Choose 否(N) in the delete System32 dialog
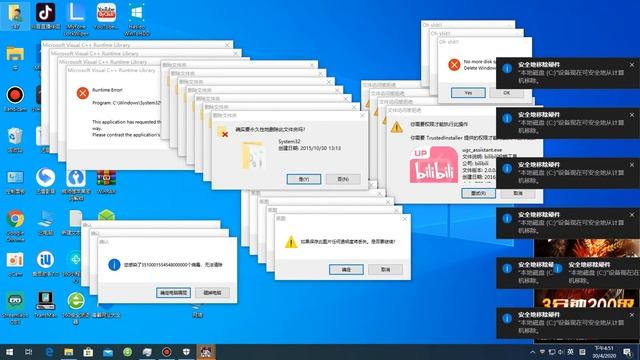Viewport: 640px width, 360px height. pyautogui.click(x=343, y=179)
